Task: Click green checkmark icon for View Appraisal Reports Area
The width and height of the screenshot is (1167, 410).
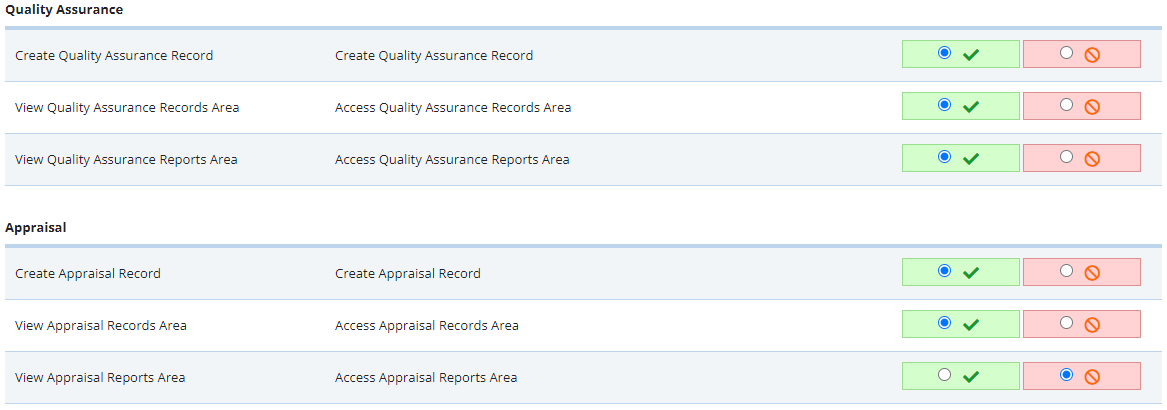Action: 970,377
